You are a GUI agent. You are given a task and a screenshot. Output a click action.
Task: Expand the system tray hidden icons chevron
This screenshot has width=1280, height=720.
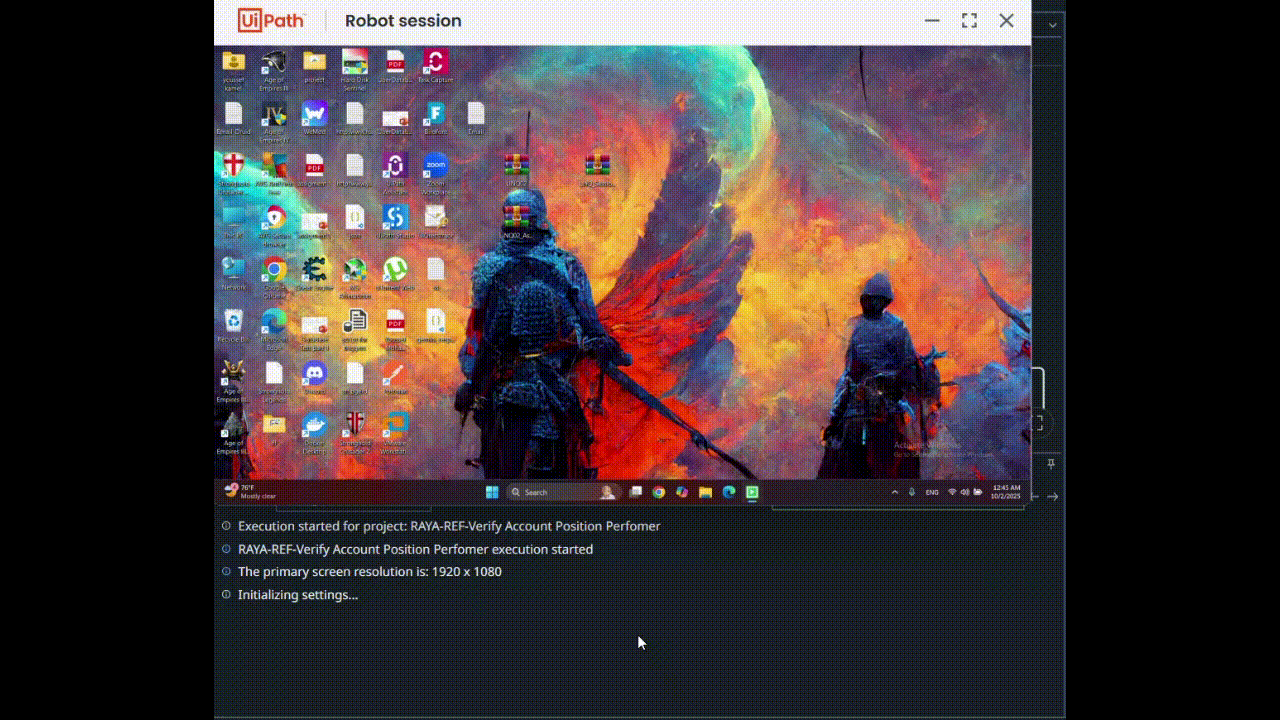896,492
